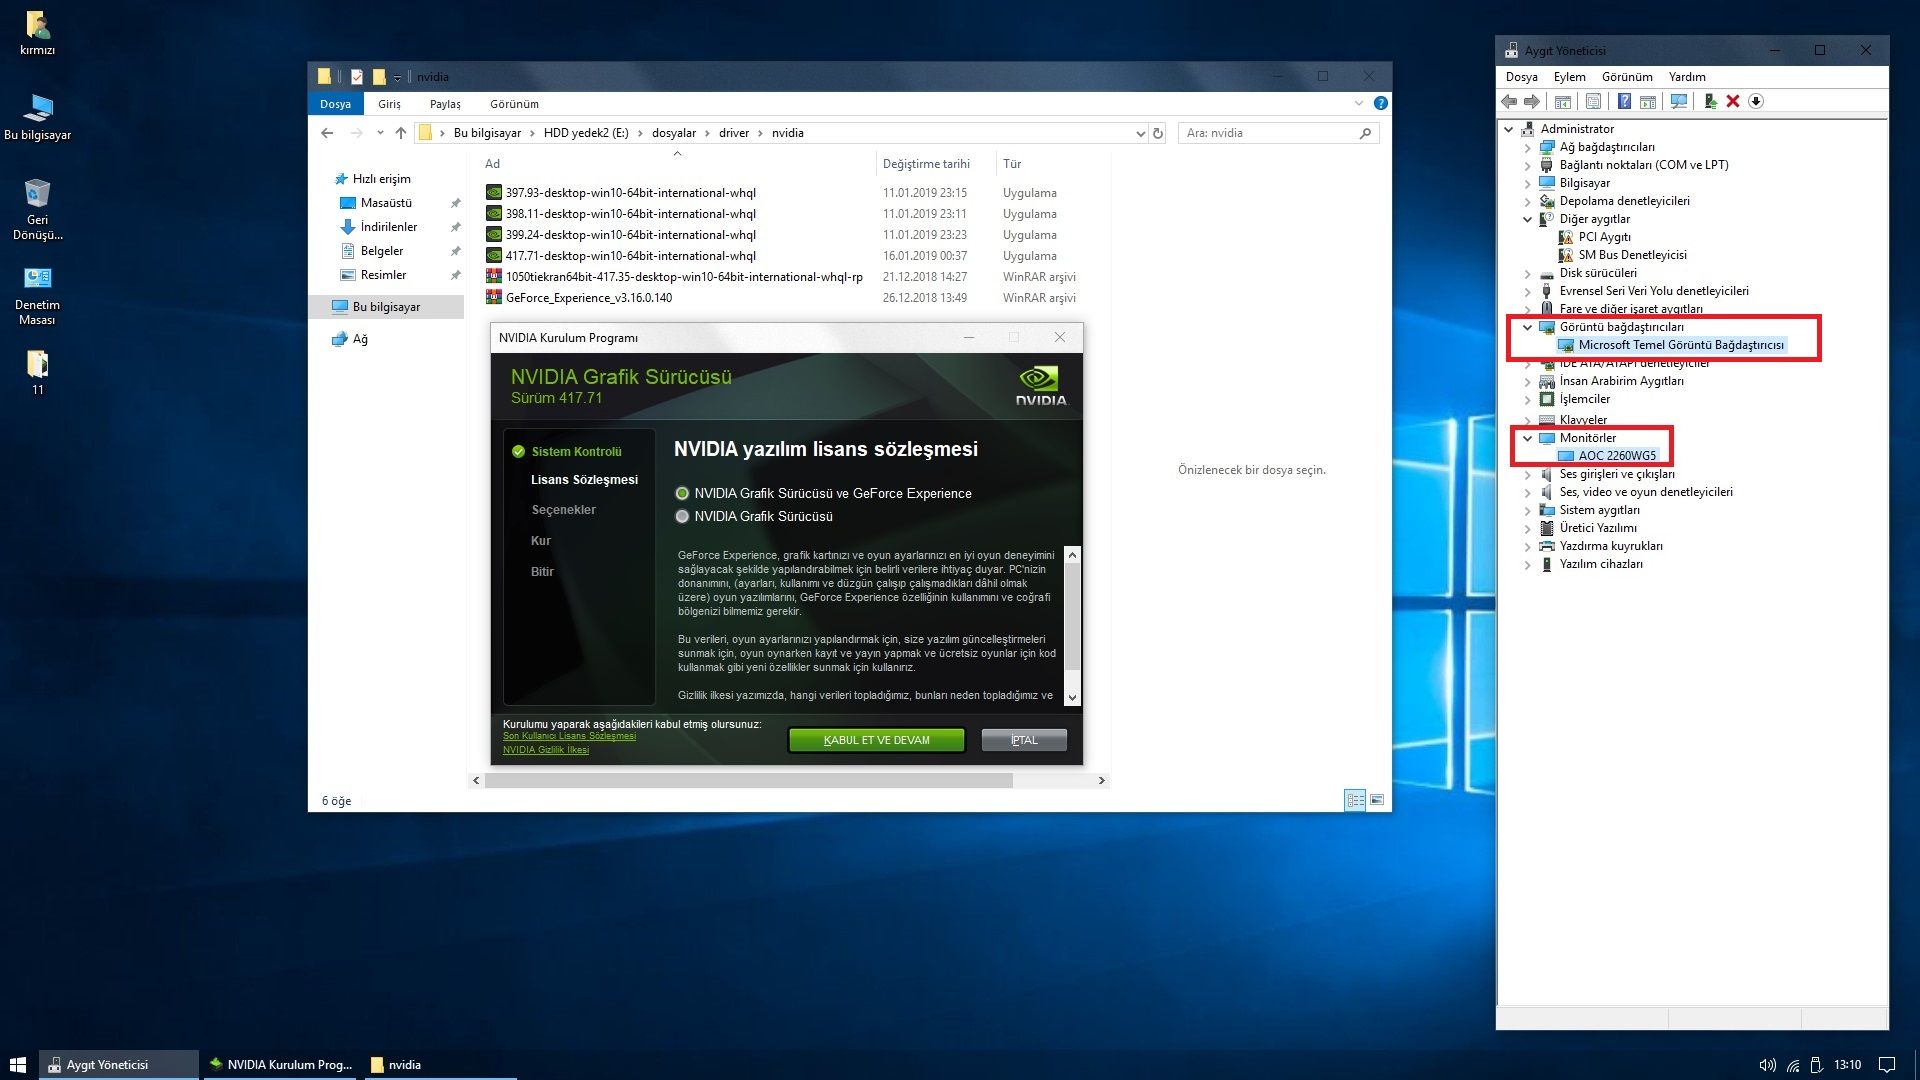1920x1080 pixels.
Task: Open the 417.71 desktop win10 installer file
Action: coord(630,256)
